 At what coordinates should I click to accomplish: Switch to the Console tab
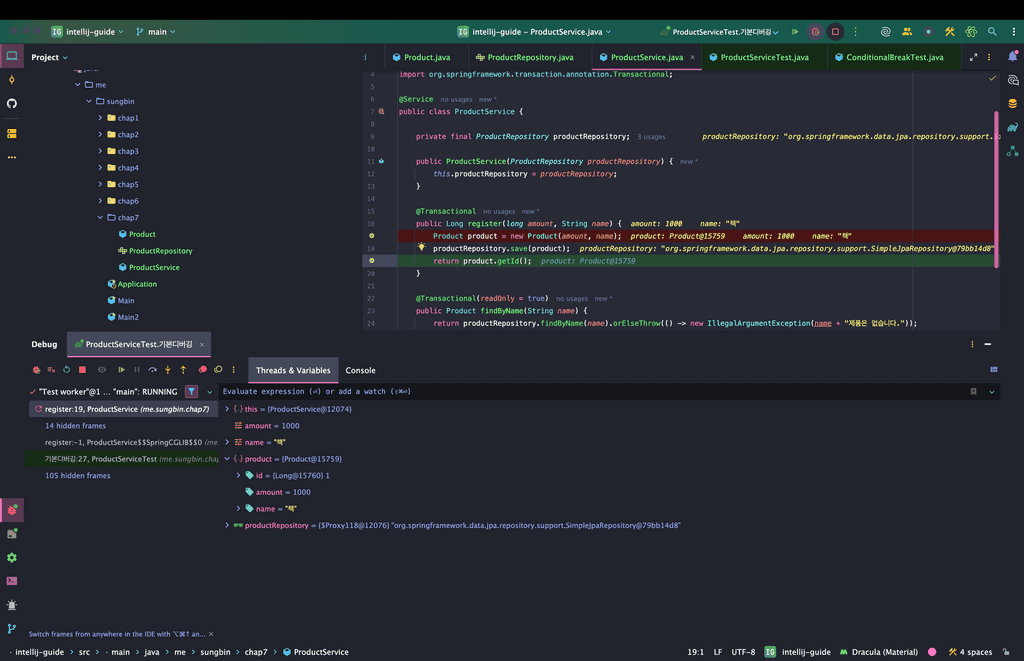[360, 370]
